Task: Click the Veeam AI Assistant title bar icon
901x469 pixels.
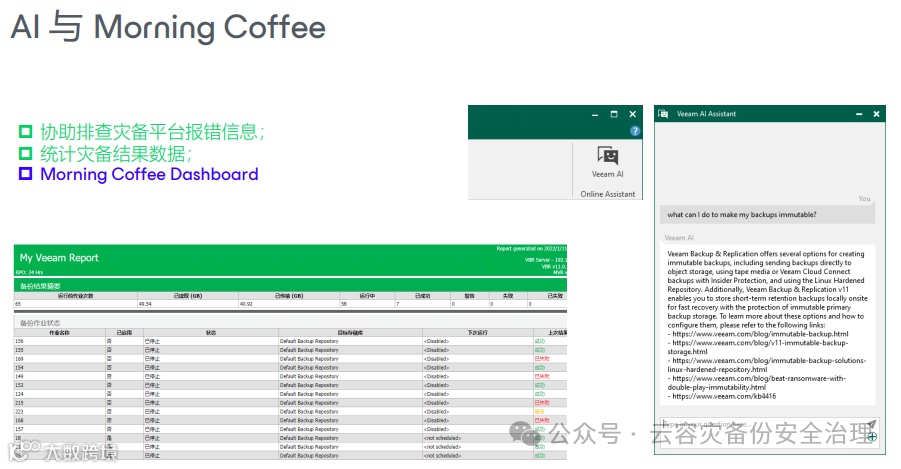Action: pyautogui.click(x=663, y=114)
